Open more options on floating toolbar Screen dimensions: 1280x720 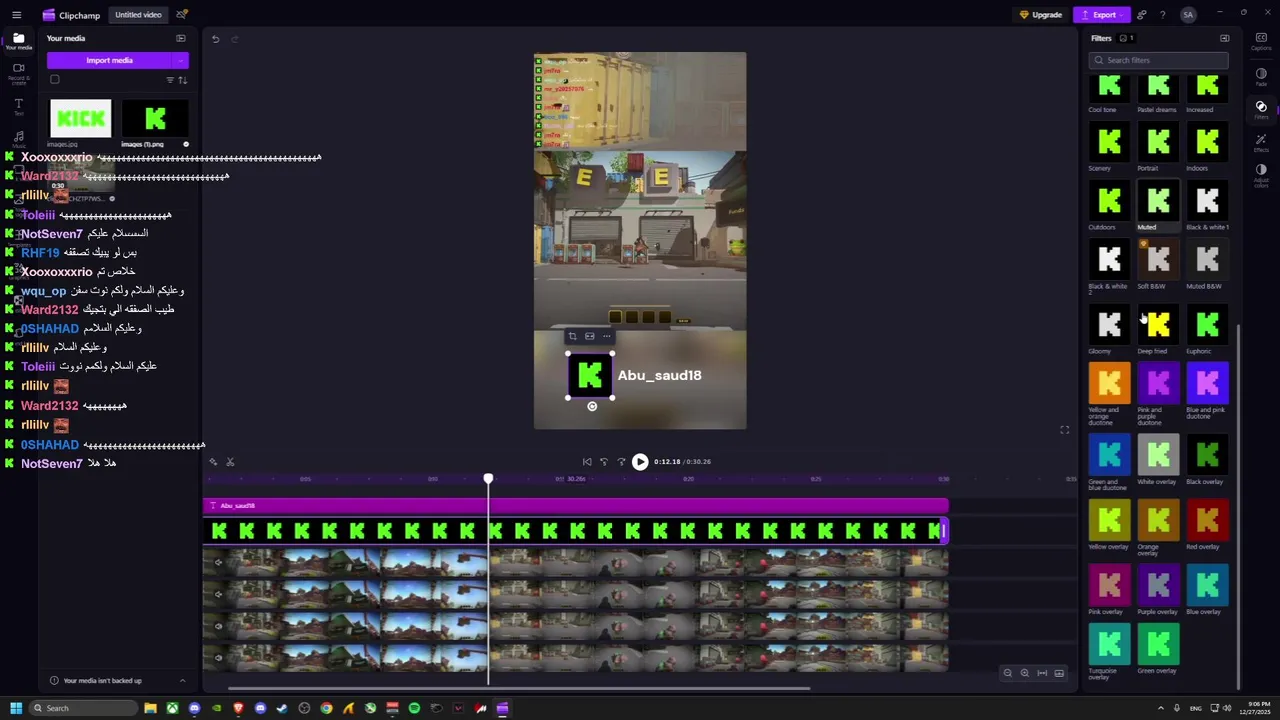pyautogui.click(x=606, y=336)
